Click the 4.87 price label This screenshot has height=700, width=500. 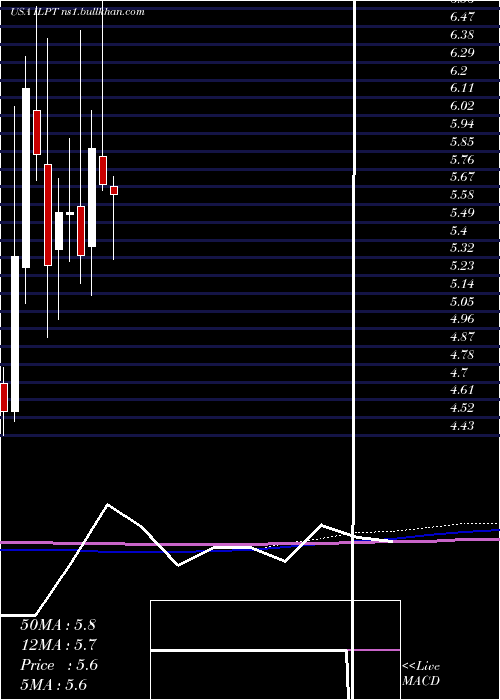coord(462,337)
